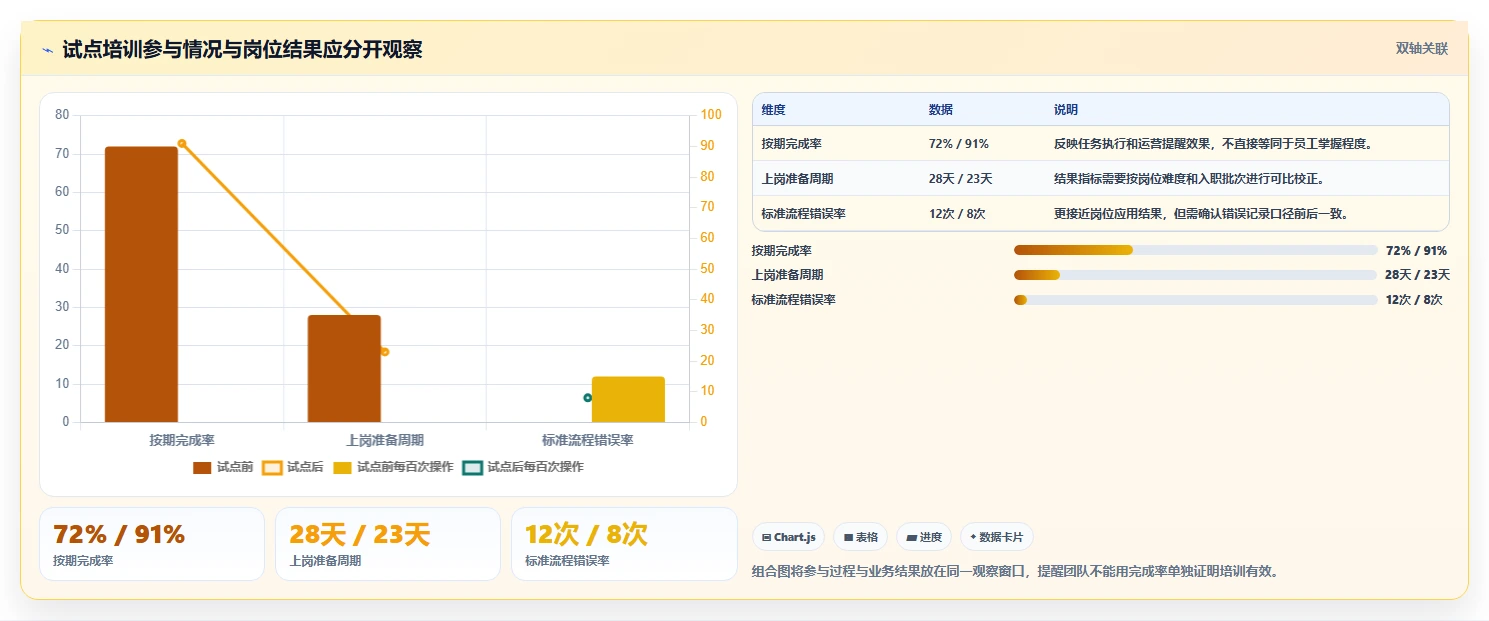This screenshot has height=621, width=1489.
Task: Toggle the 试点后 legend series
Action: tap(293, 467)
